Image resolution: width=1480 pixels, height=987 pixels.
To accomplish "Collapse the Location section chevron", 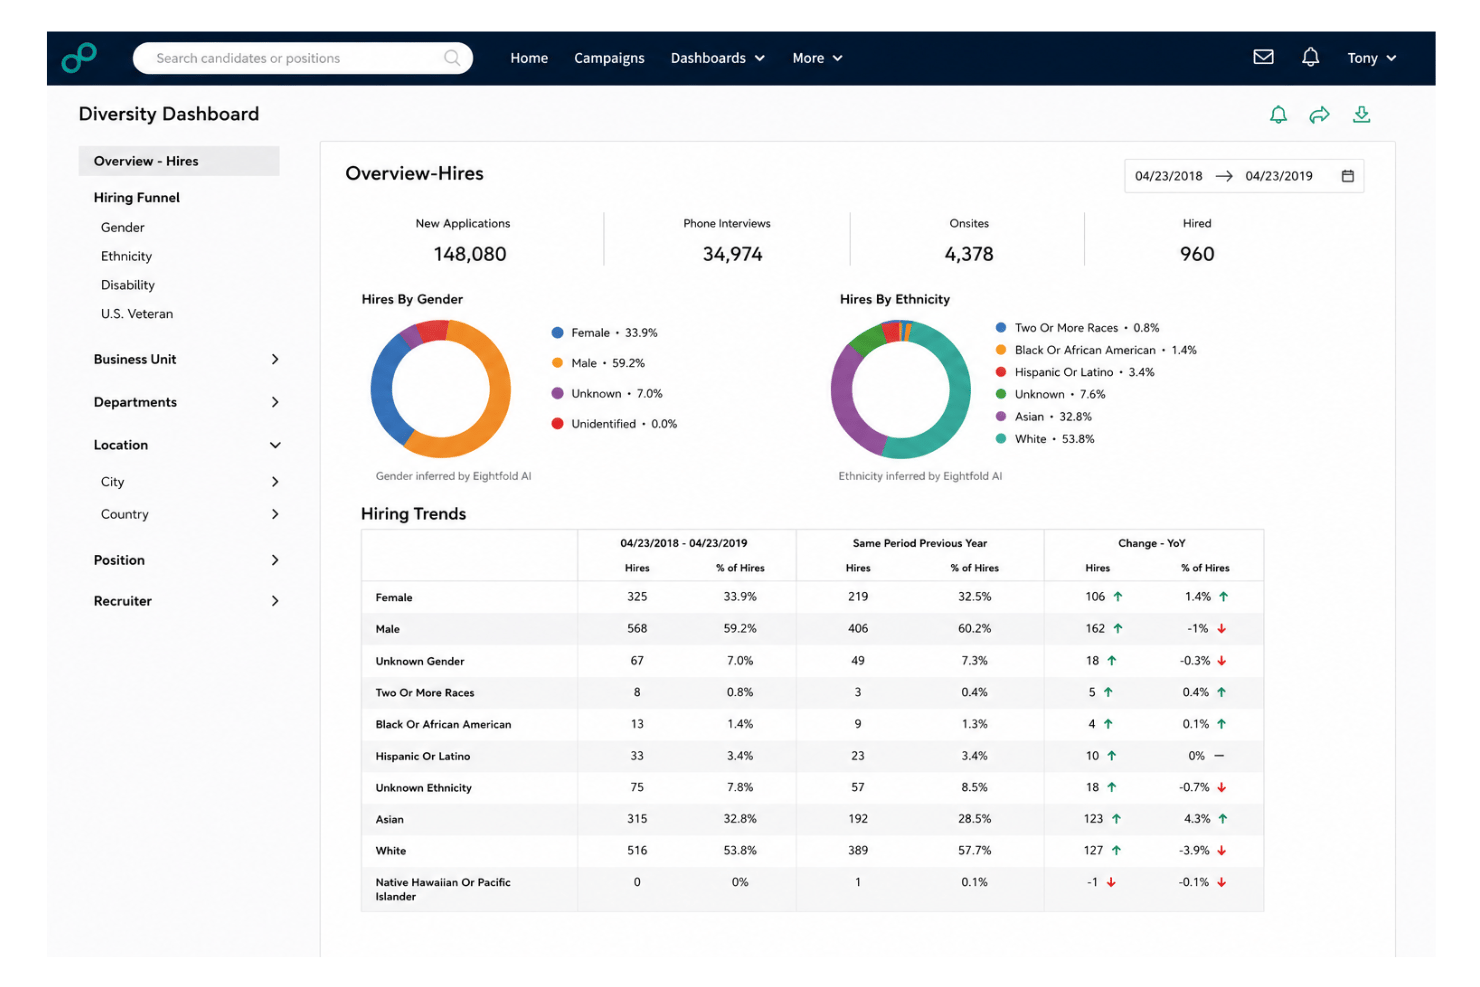I will coord(275,445).
